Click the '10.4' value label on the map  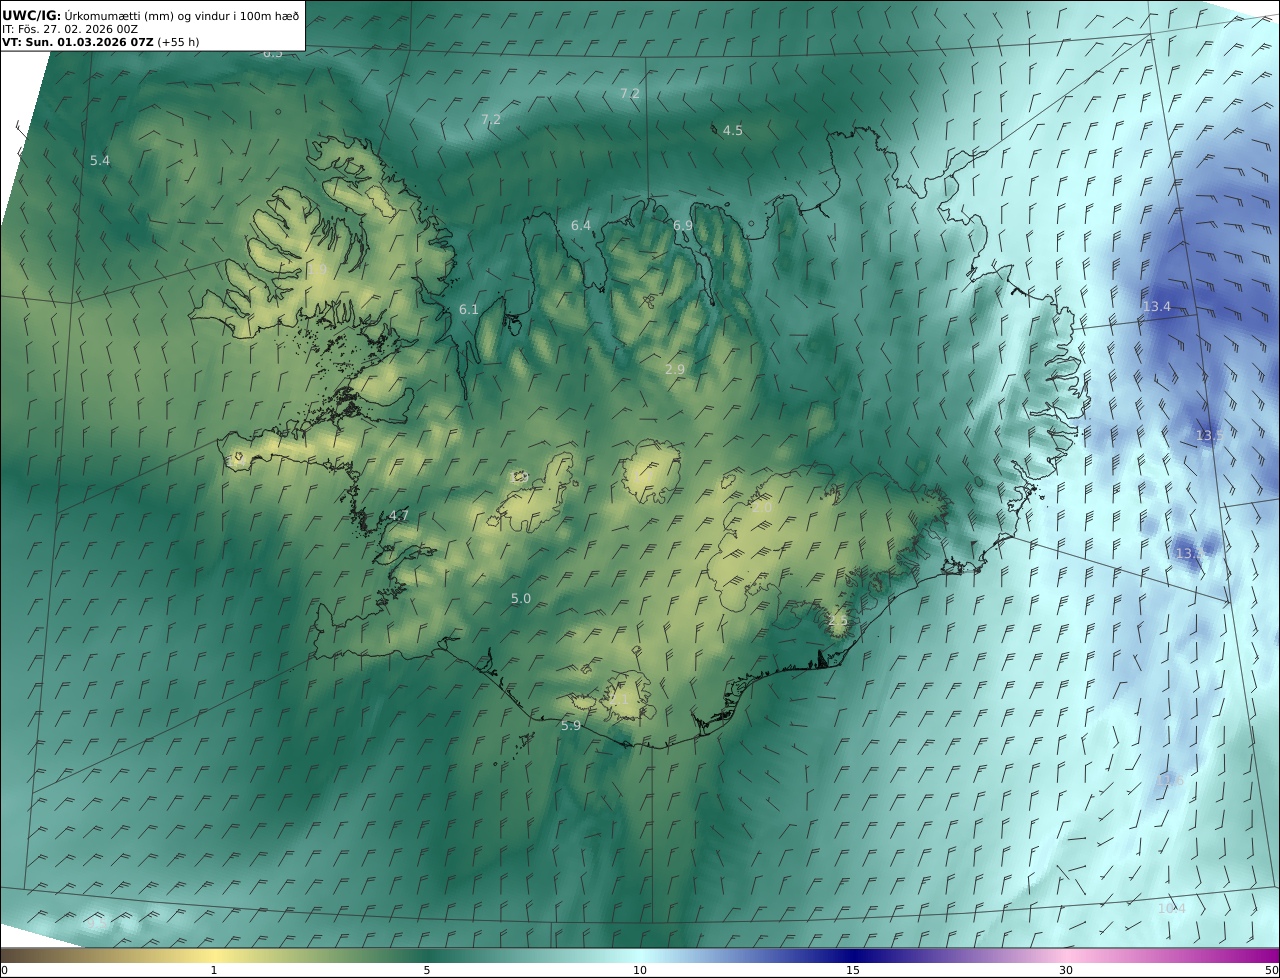(1172, 908)
